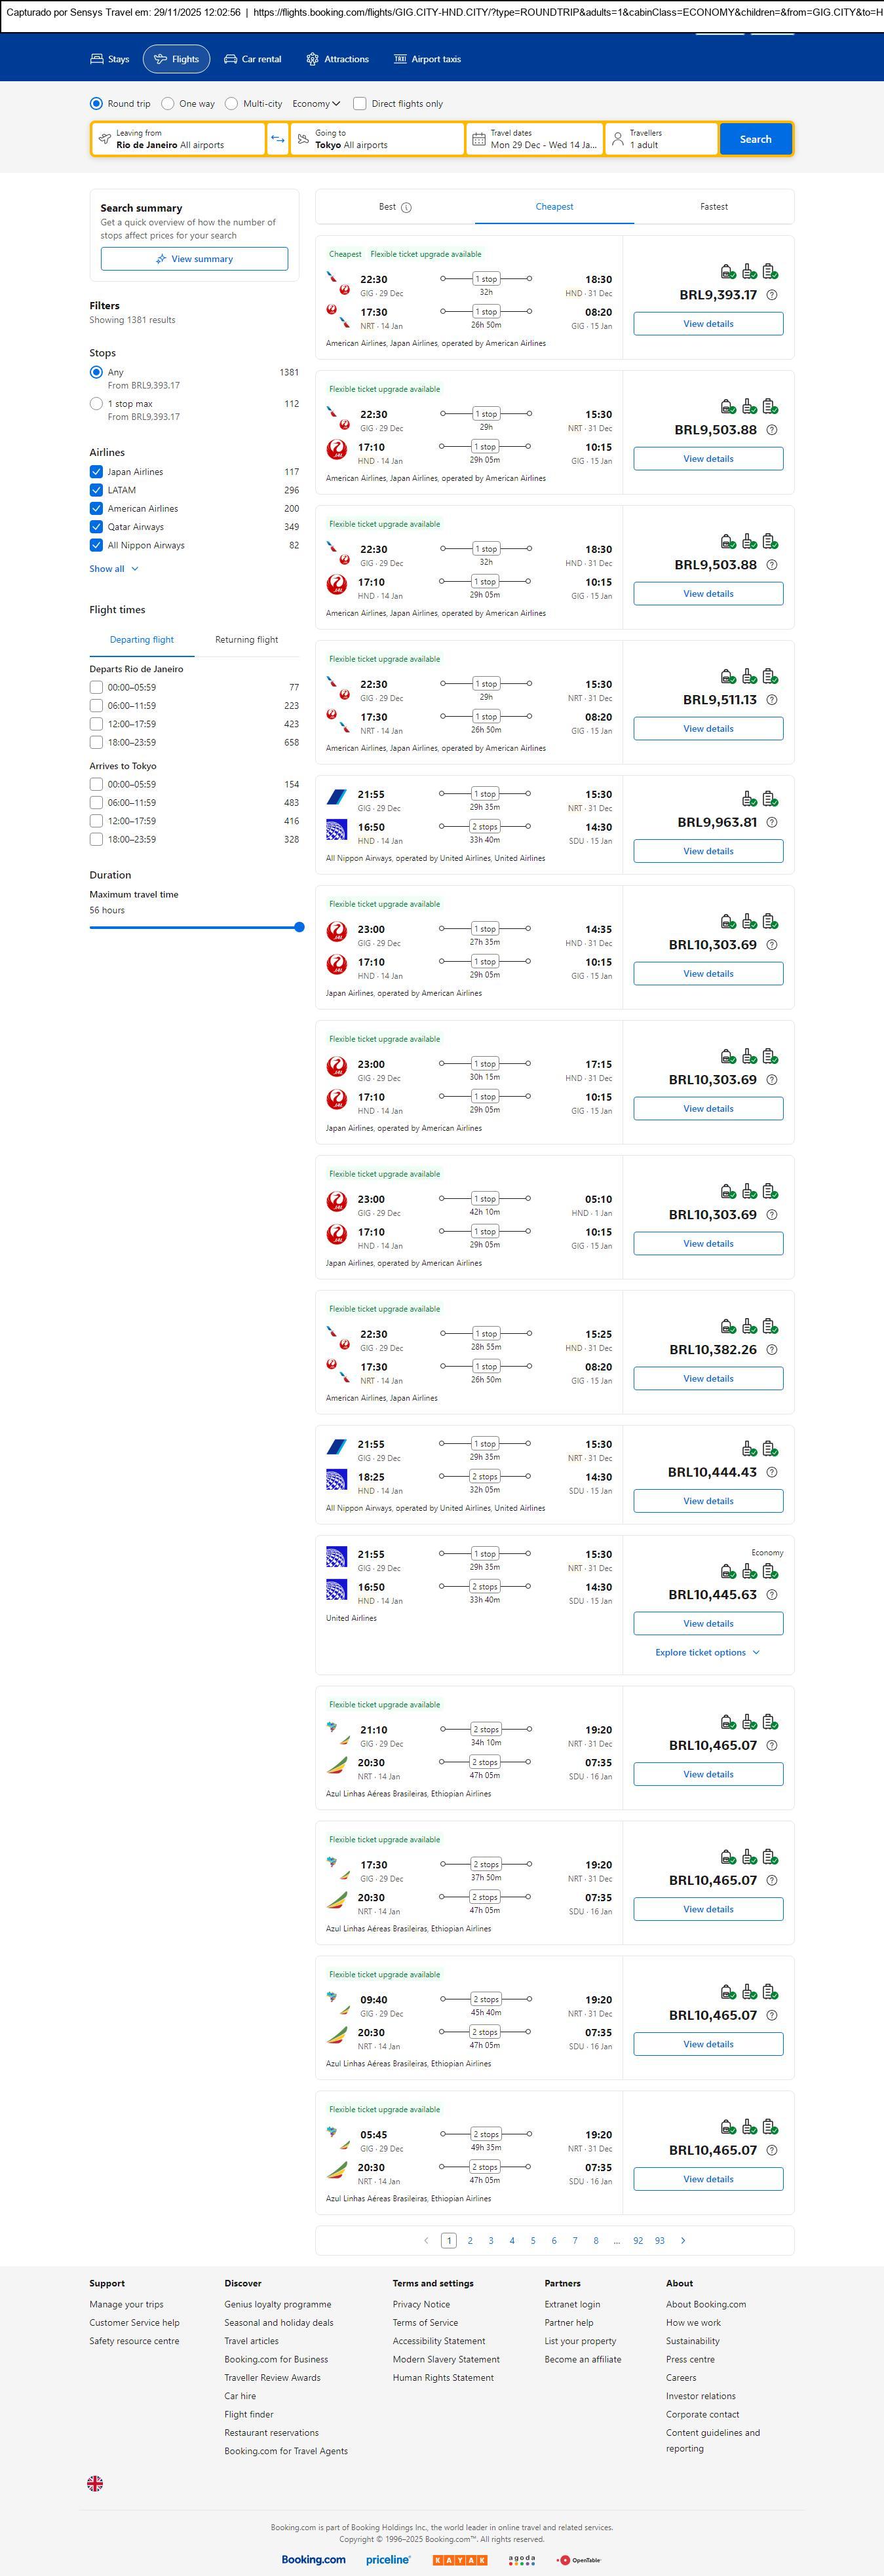This screenshot has height=2576, width=884.
Task: Click the UK flag language icon
Action: (x=95, y=2483)
